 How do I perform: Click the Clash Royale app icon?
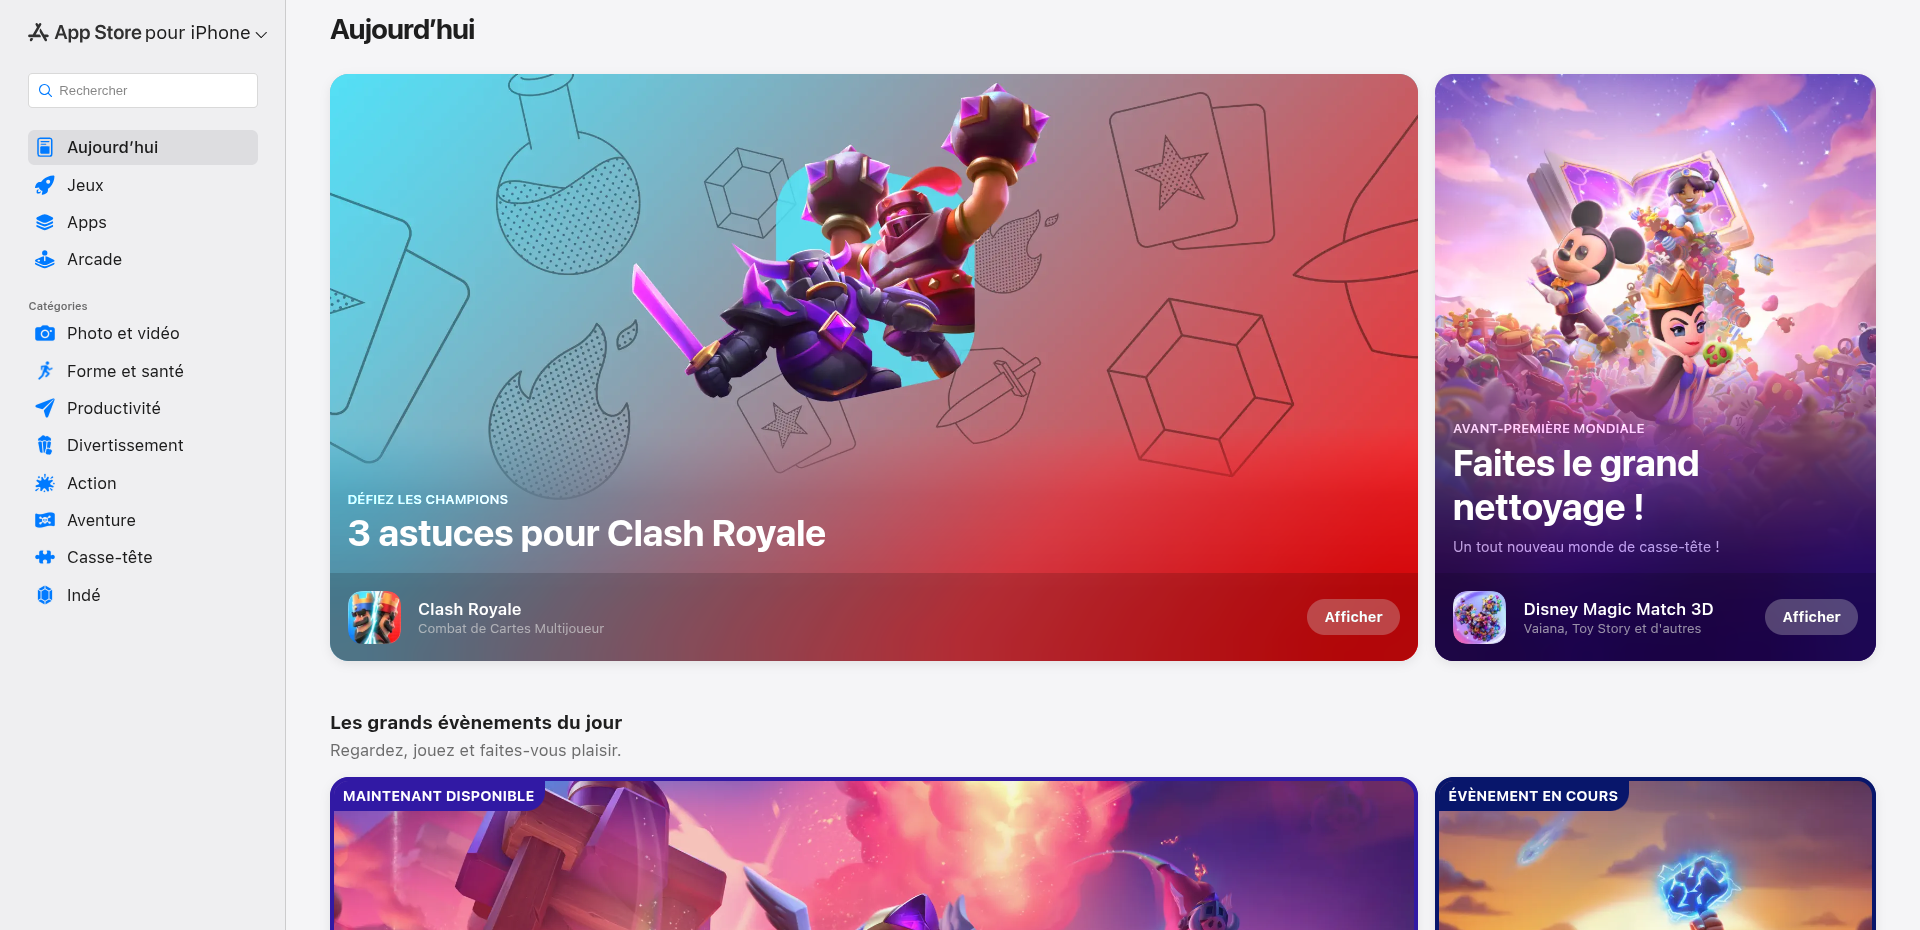[x=374, y=617]
